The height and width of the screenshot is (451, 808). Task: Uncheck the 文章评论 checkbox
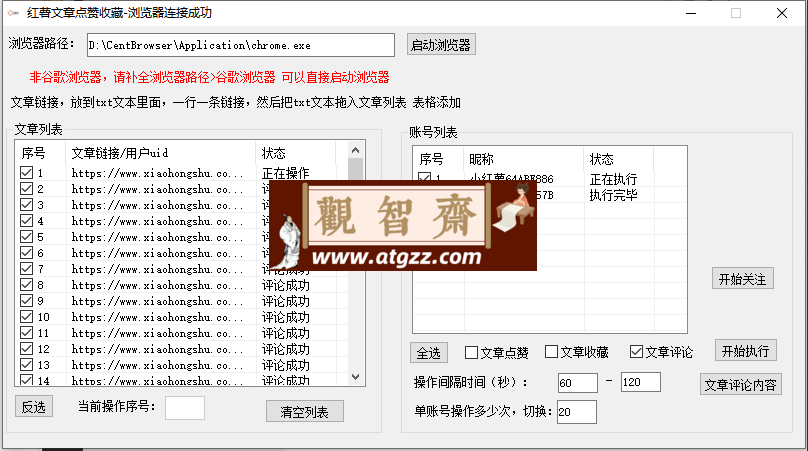636,352
